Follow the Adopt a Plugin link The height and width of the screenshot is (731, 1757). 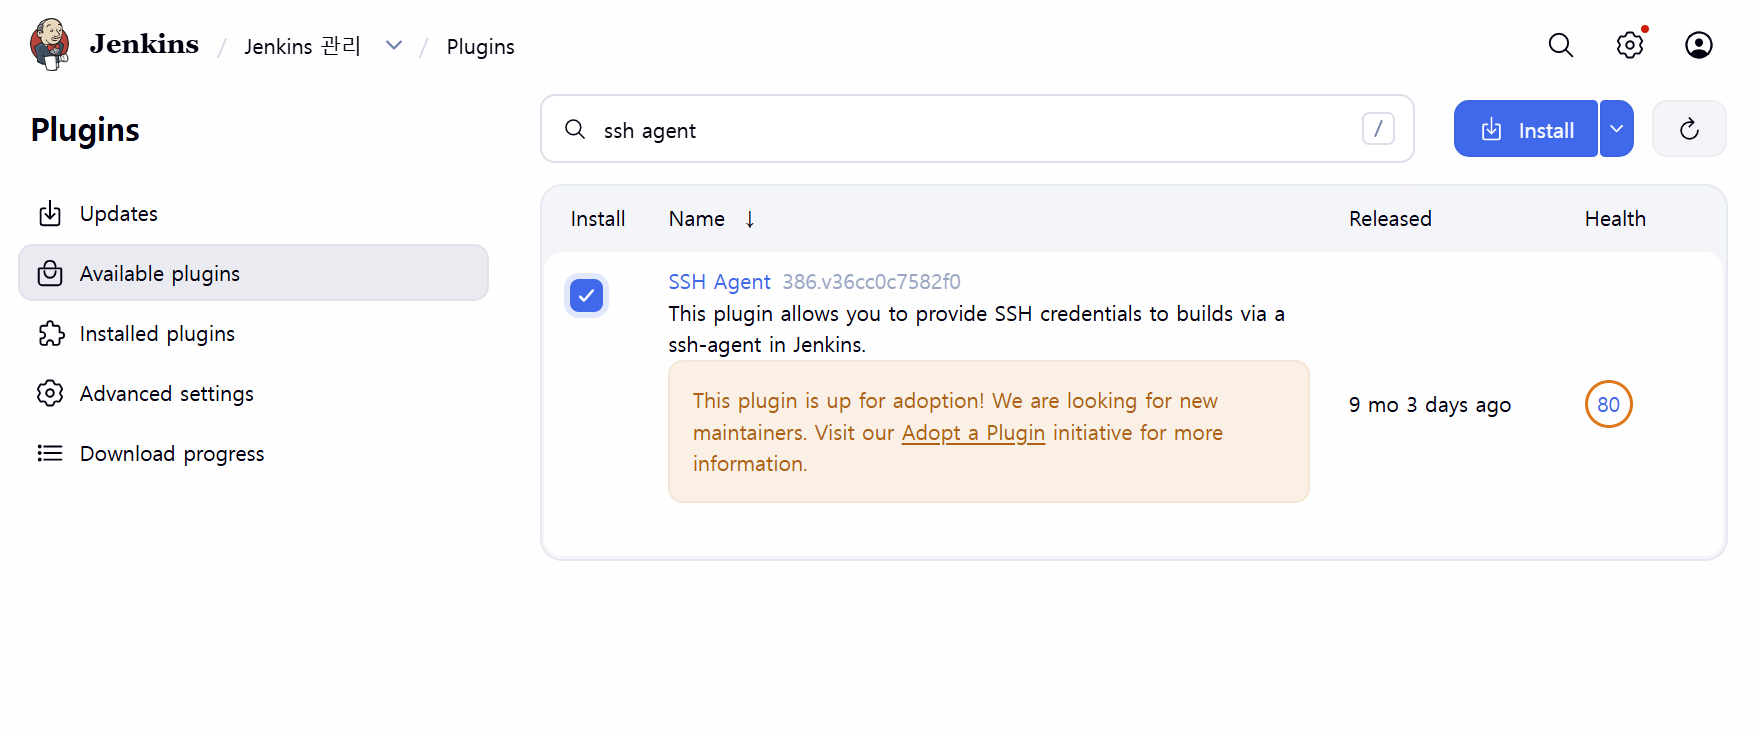point(973,433)
